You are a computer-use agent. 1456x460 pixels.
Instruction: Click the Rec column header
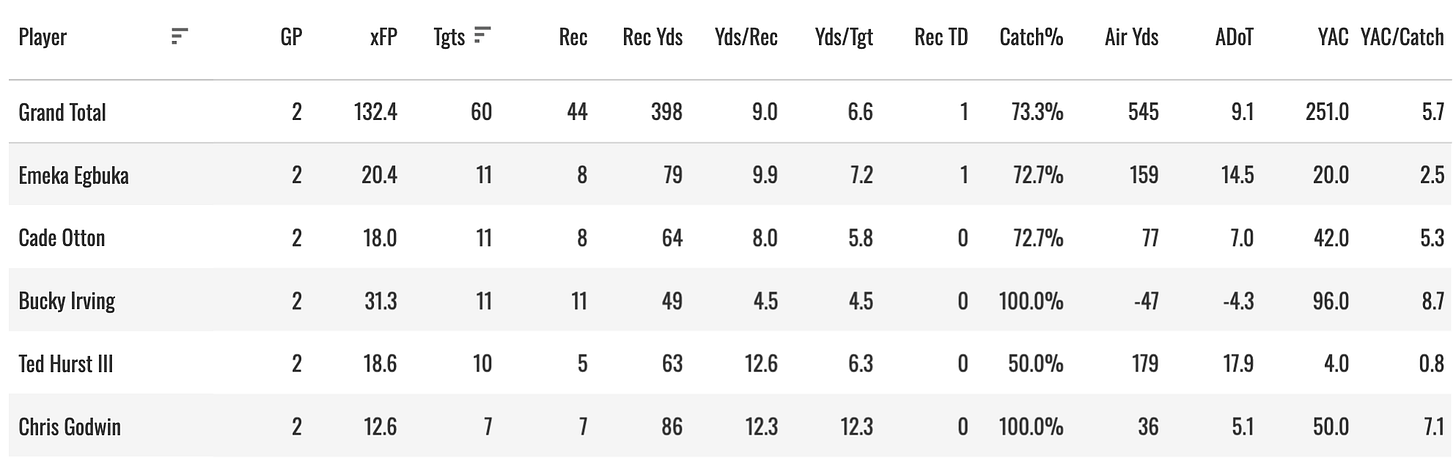[573, 37]
